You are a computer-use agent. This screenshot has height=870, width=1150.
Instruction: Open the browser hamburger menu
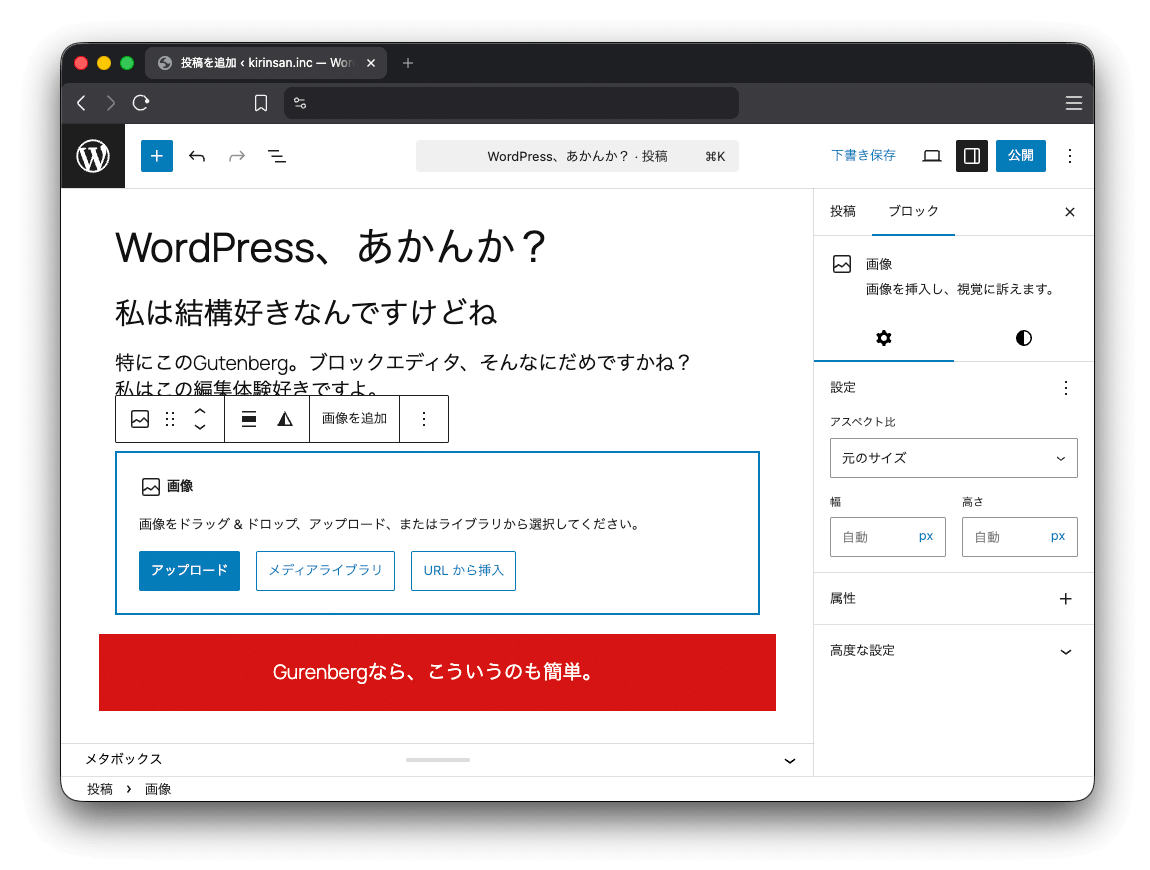1074,103
